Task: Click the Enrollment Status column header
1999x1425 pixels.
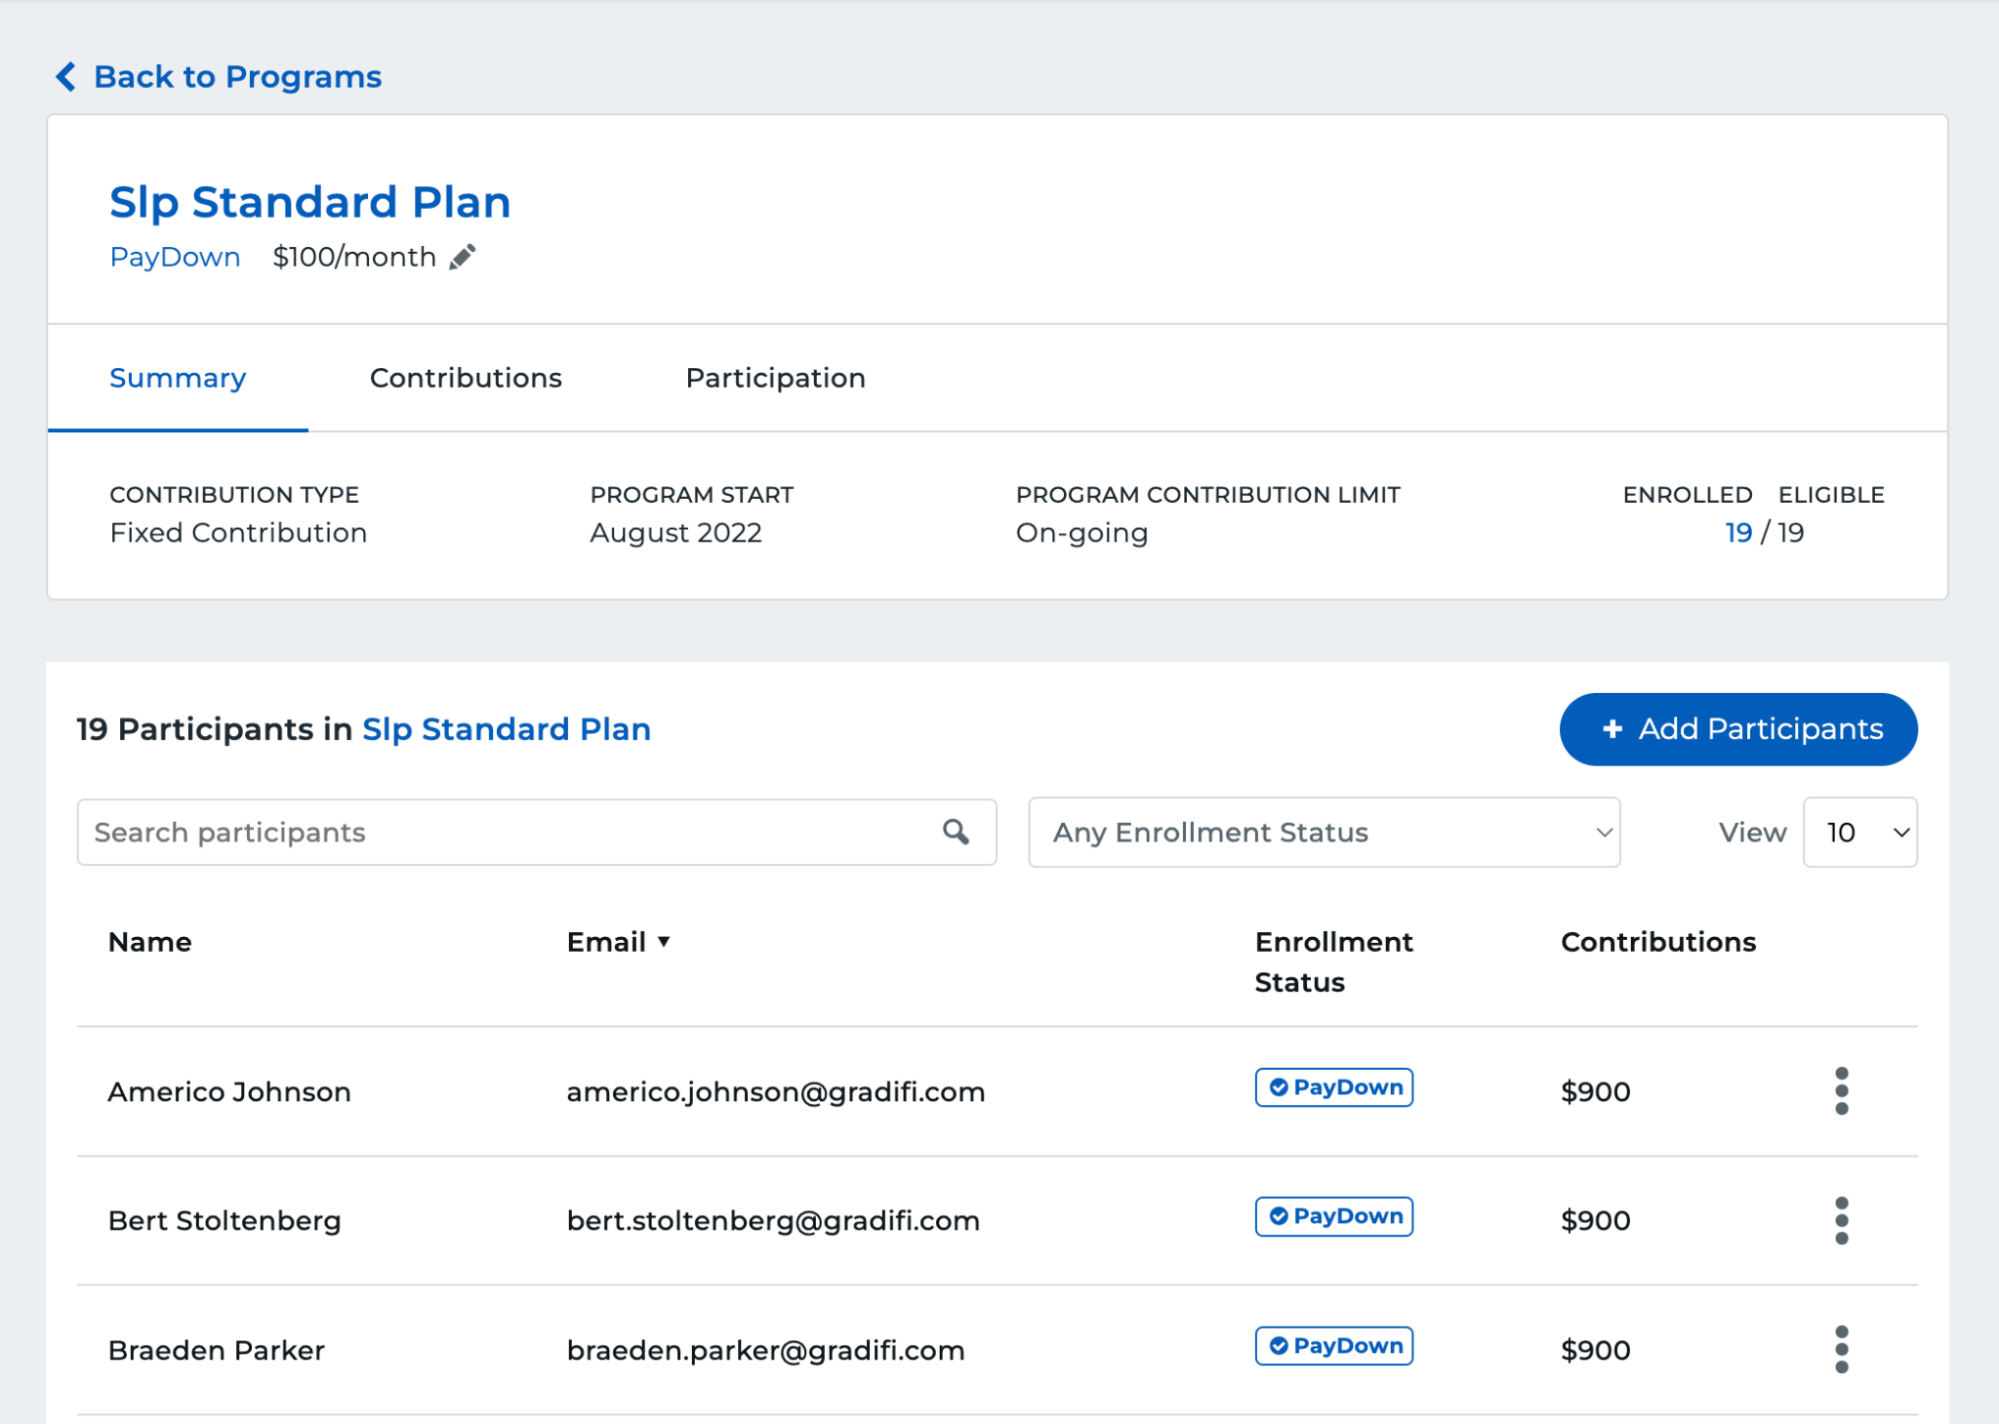Action: pos(1334,962)
